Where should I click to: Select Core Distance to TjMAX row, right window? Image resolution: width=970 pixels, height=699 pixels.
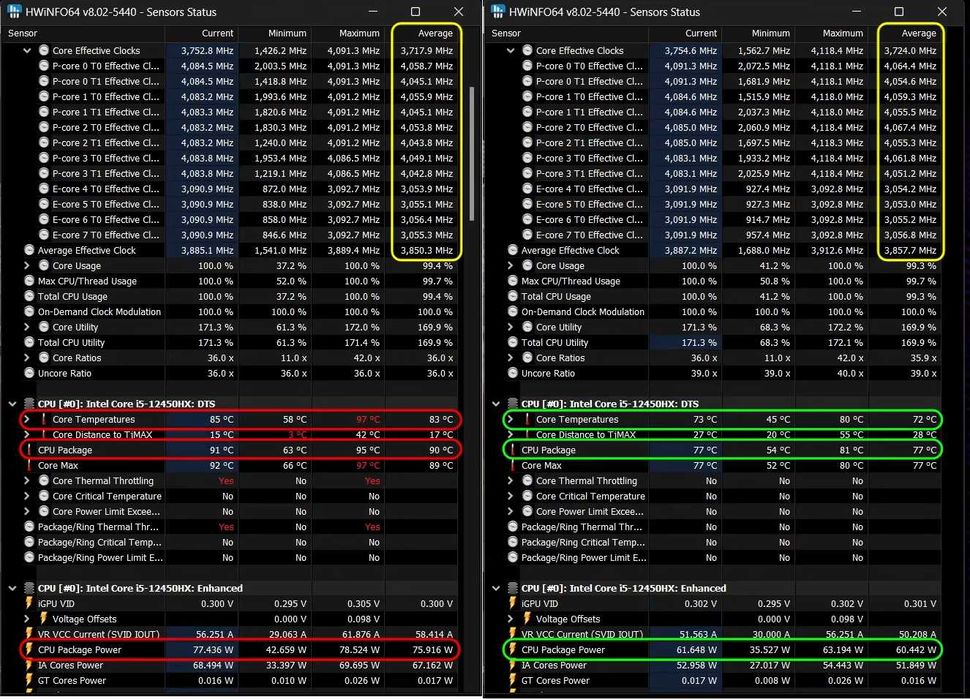point(724,434)
